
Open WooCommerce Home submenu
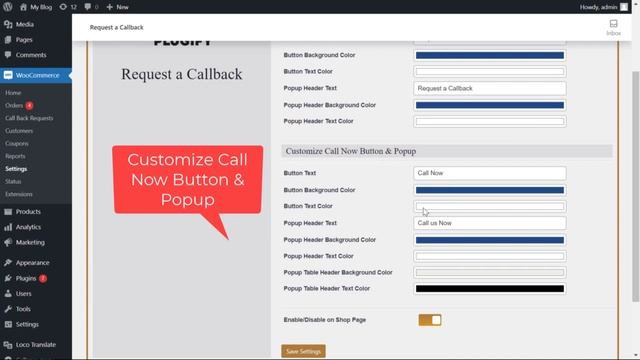pos(13,93)
